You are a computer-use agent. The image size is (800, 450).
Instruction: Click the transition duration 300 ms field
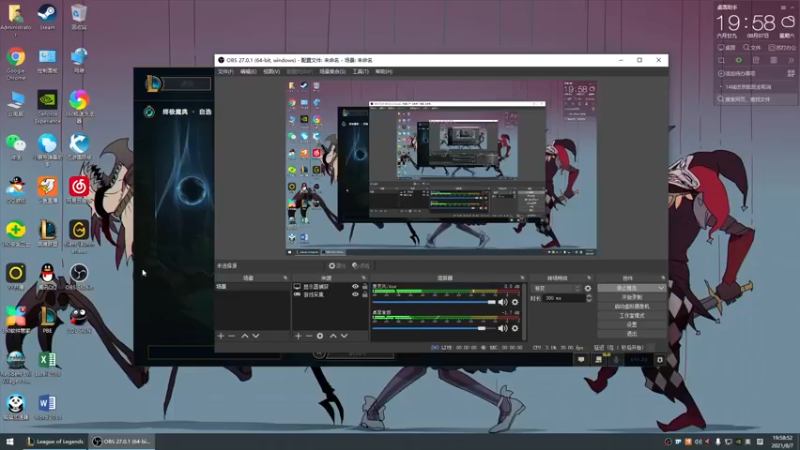point(563,298)
